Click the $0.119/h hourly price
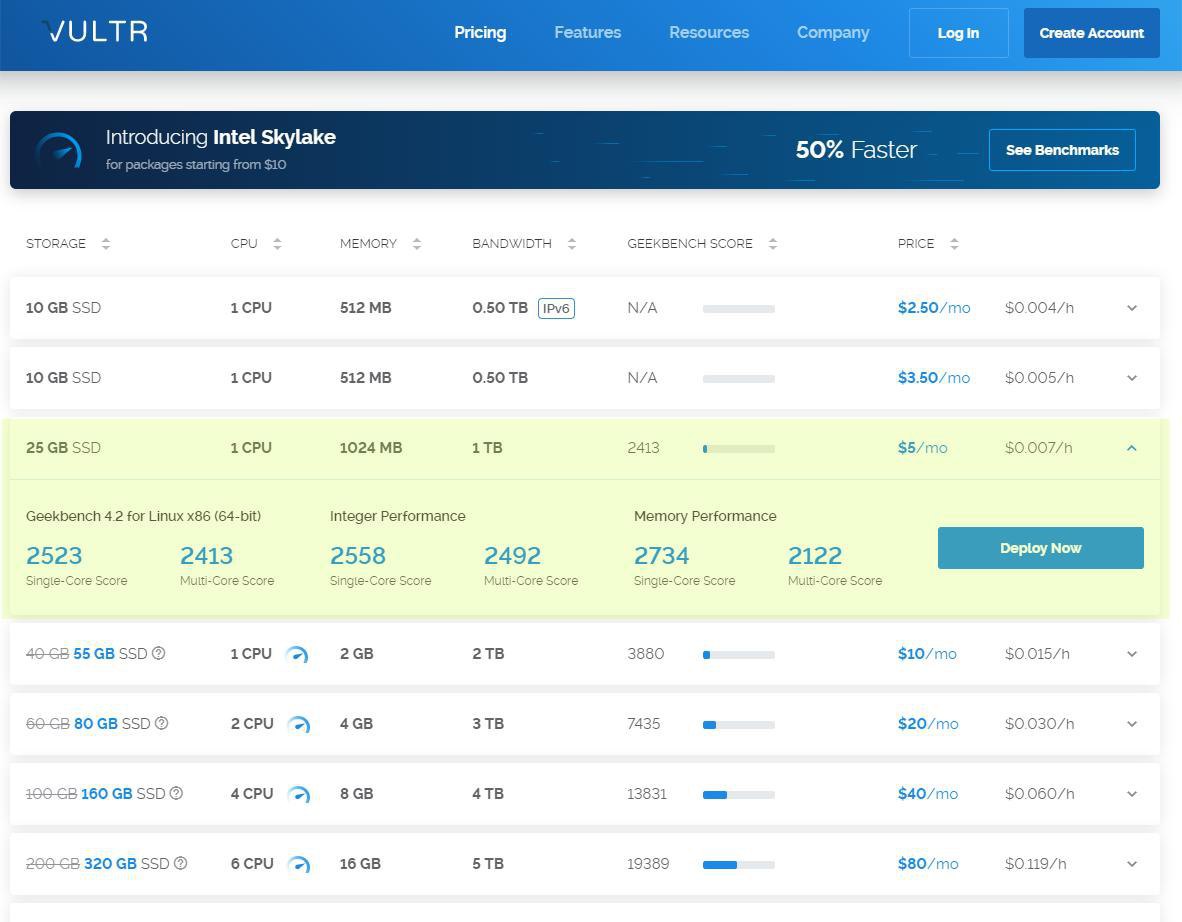Image resolution: width=1182 pixels, height=922 pixels. click(1036, 864)
